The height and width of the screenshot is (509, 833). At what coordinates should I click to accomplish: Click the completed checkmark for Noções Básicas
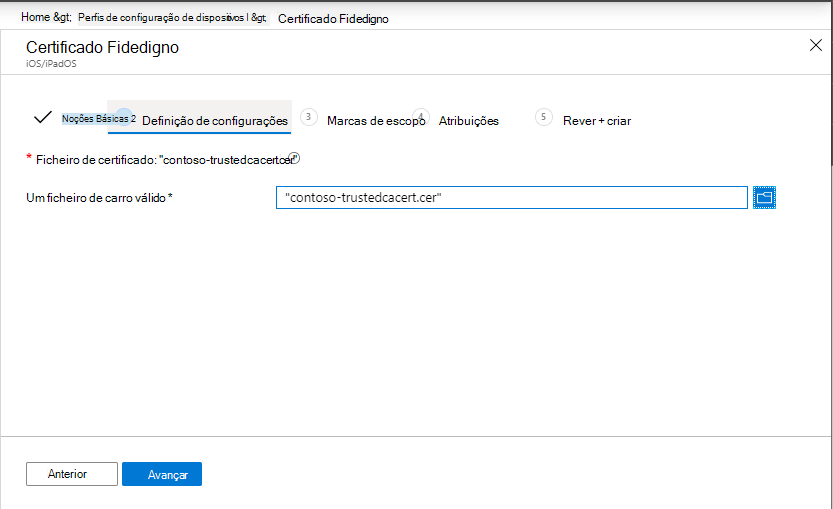[42, 117]
